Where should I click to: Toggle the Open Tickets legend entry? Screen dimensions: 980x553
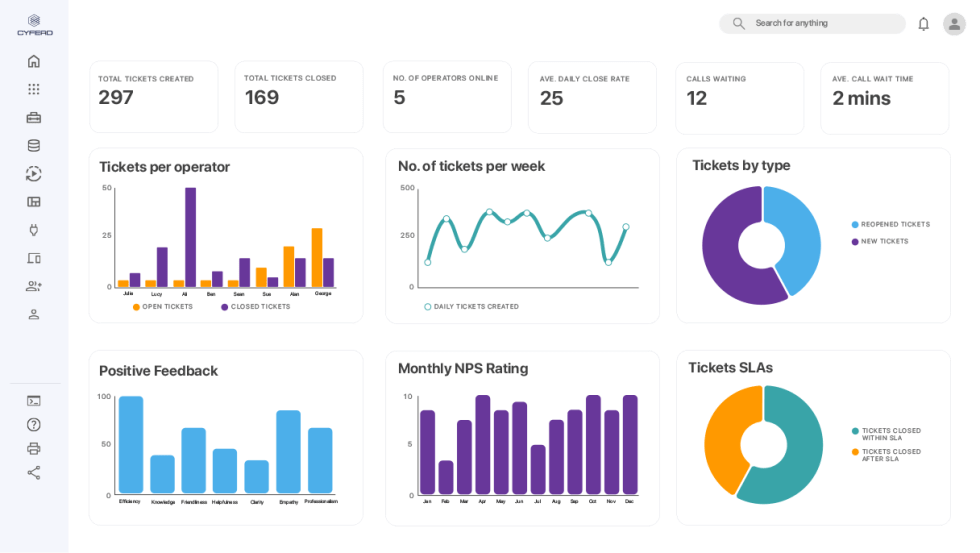[162, 307]
